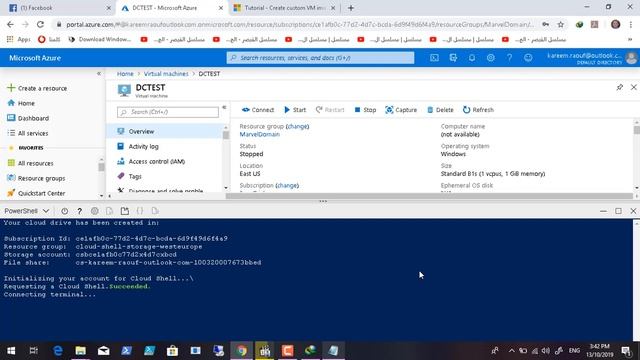Open Chrome from taskbar
Viewport: 640px width, 360px height.
(x=242, y=351)
